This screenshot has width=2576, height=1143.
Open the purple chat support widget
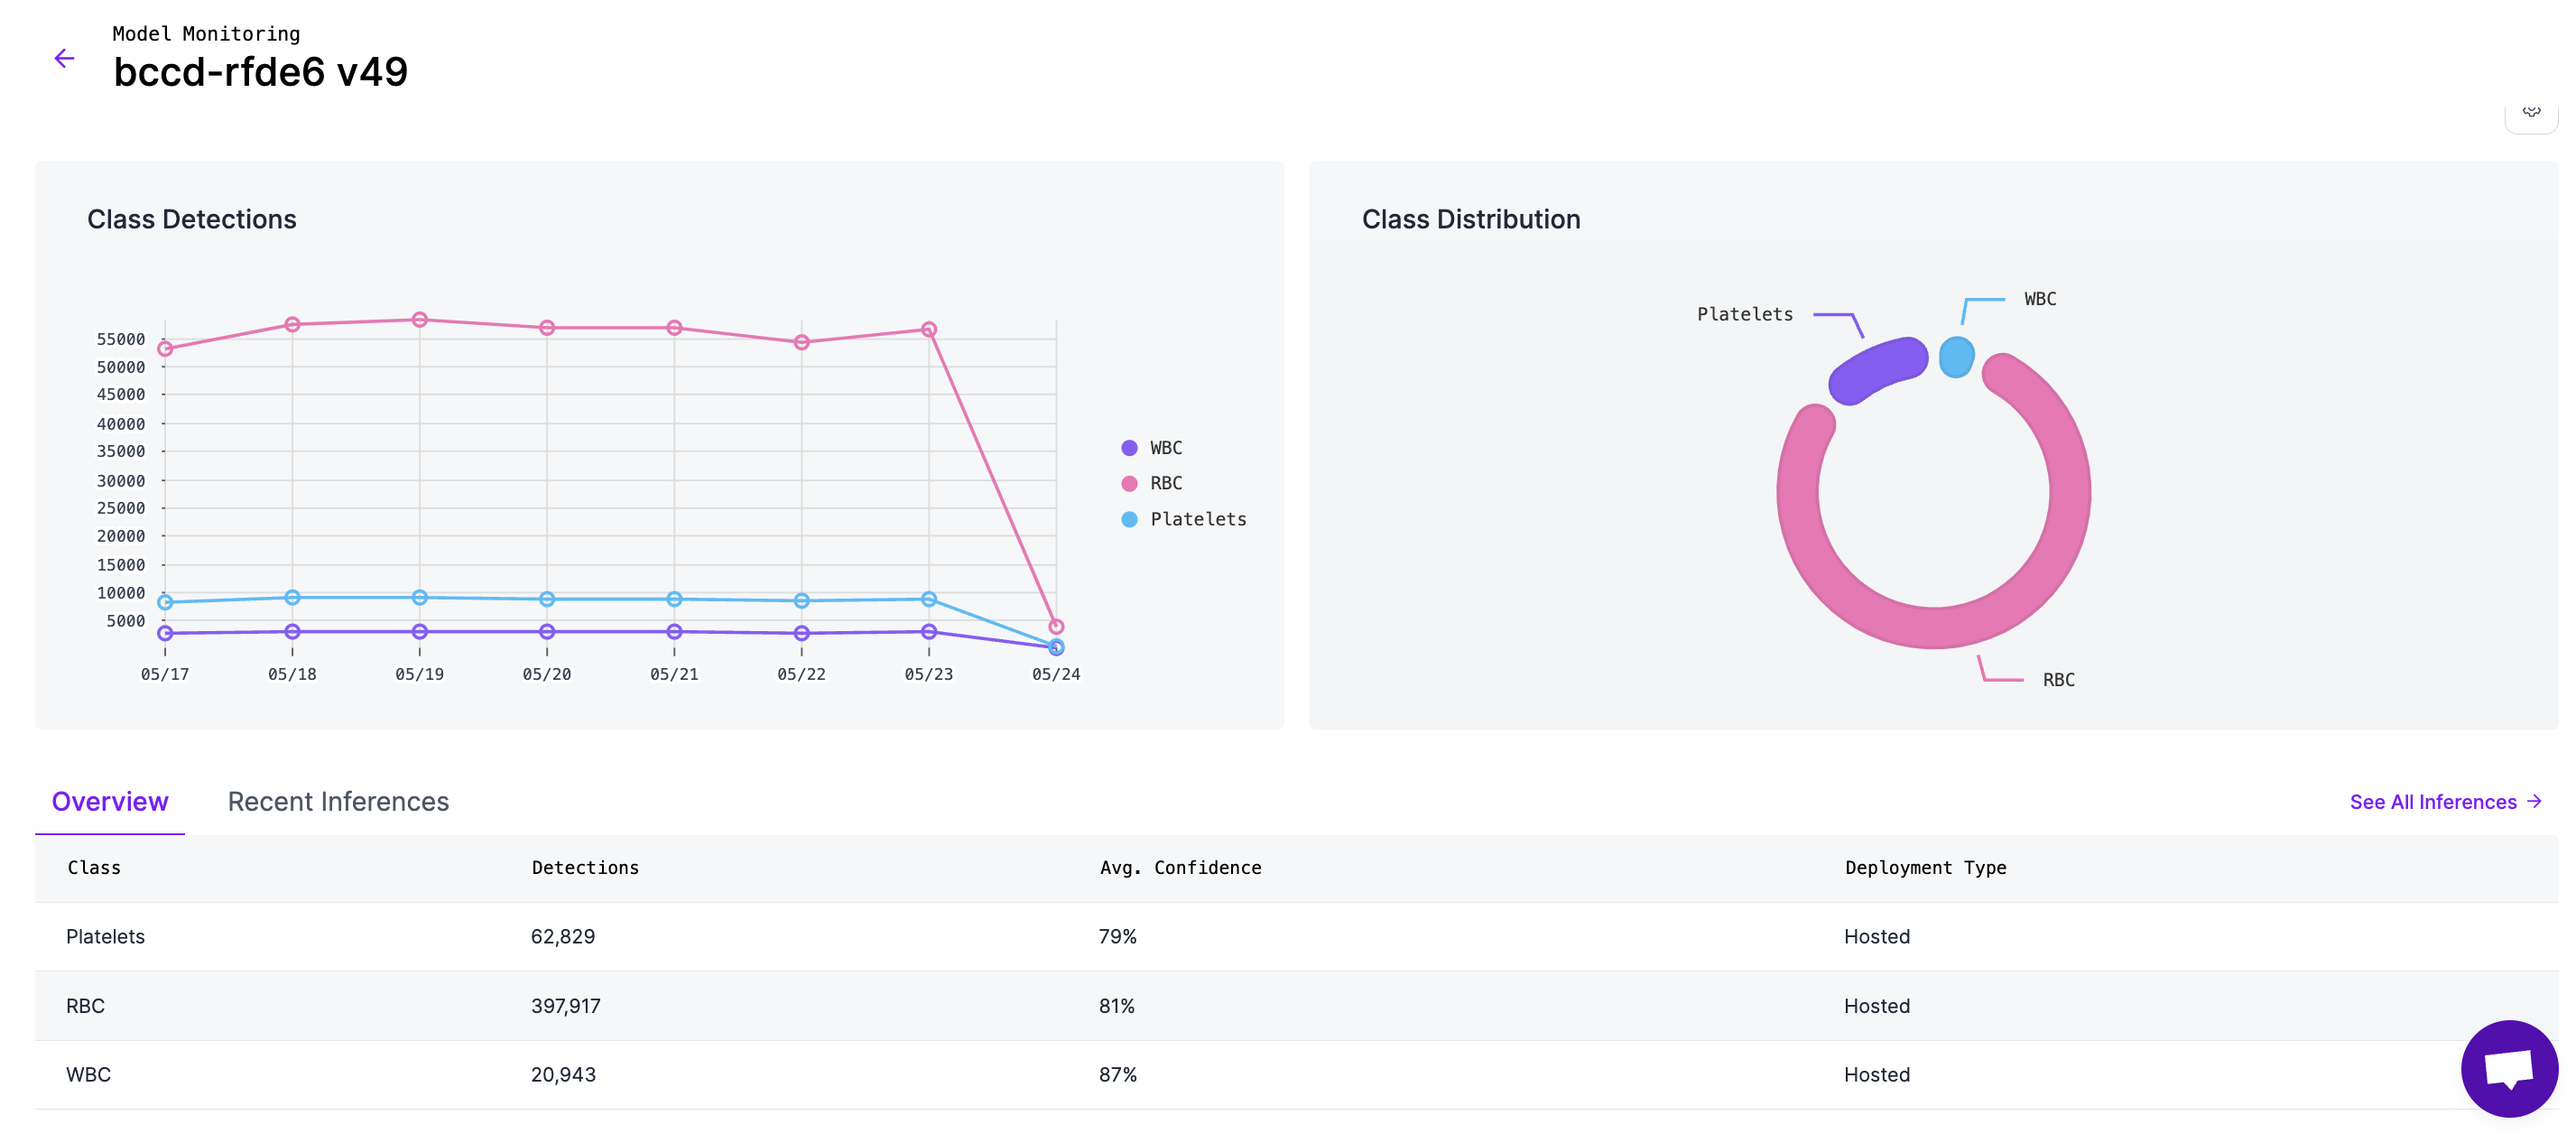pos(2508,1068)
